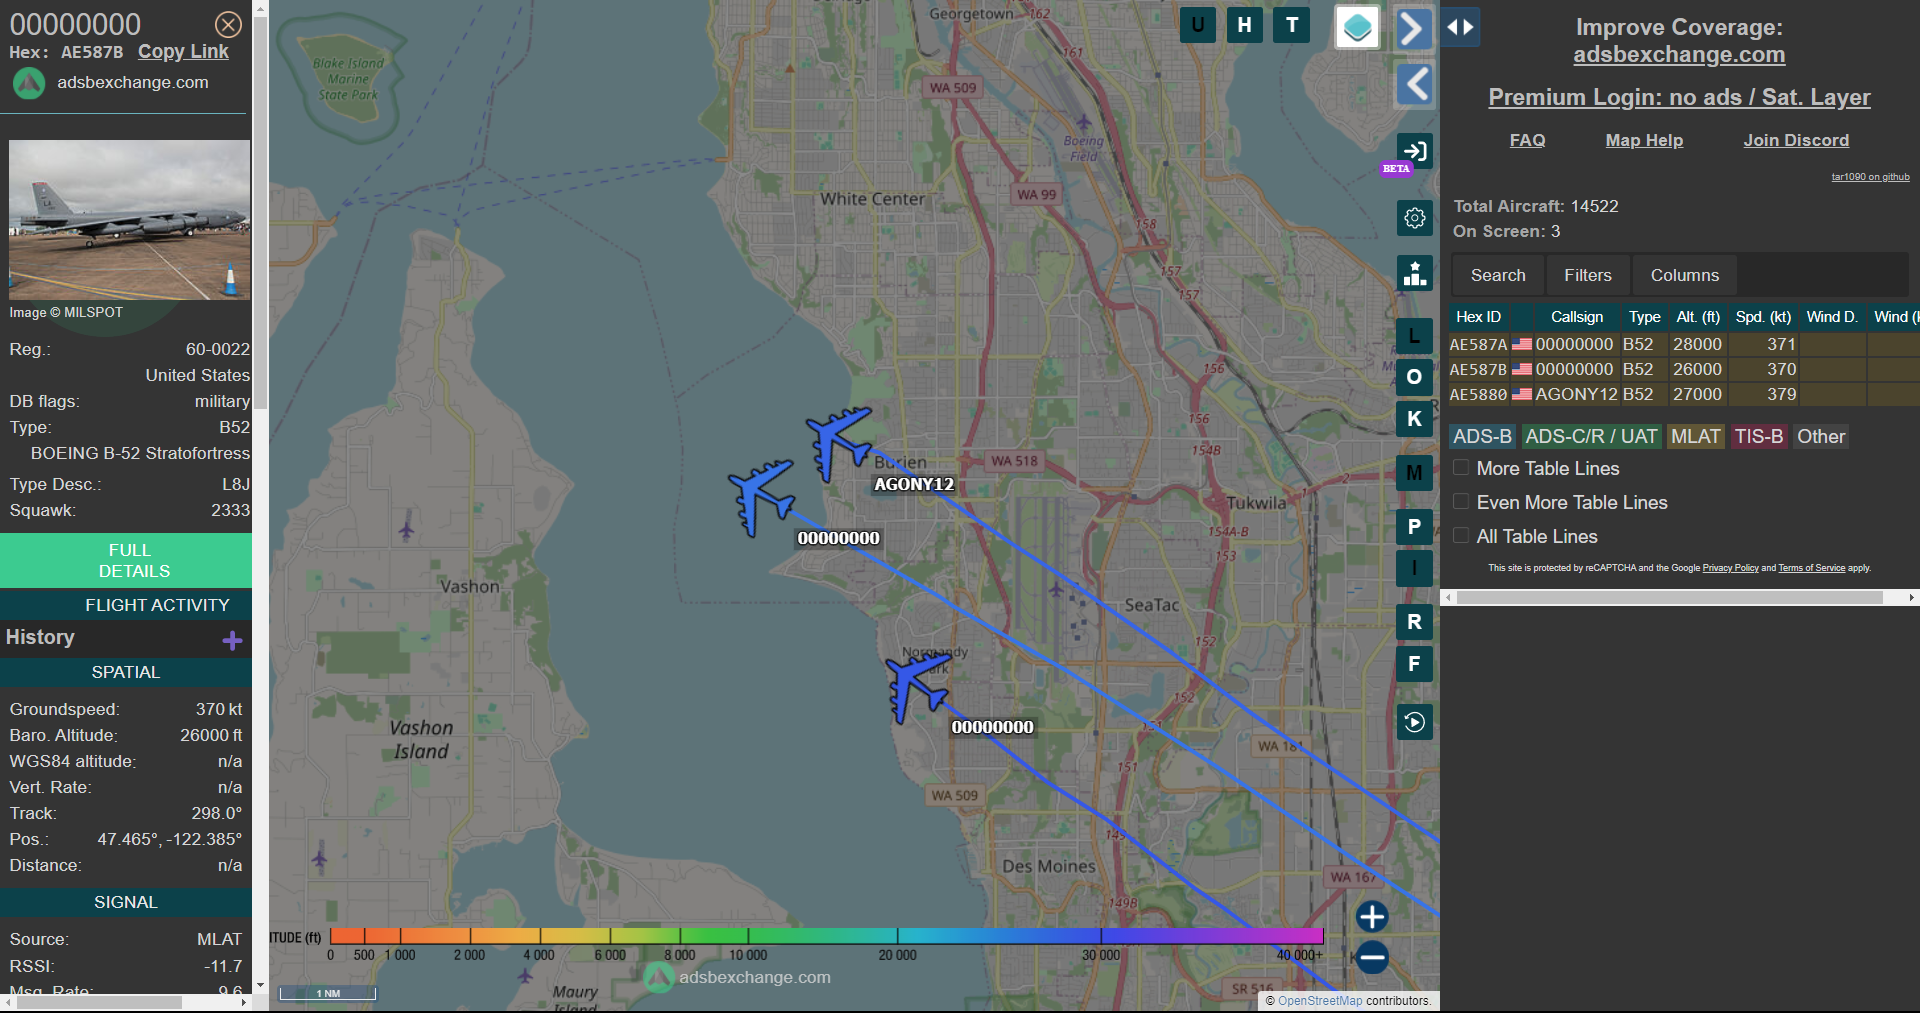
Task: Open the map layer selector icon
Action: [1357, 28]
